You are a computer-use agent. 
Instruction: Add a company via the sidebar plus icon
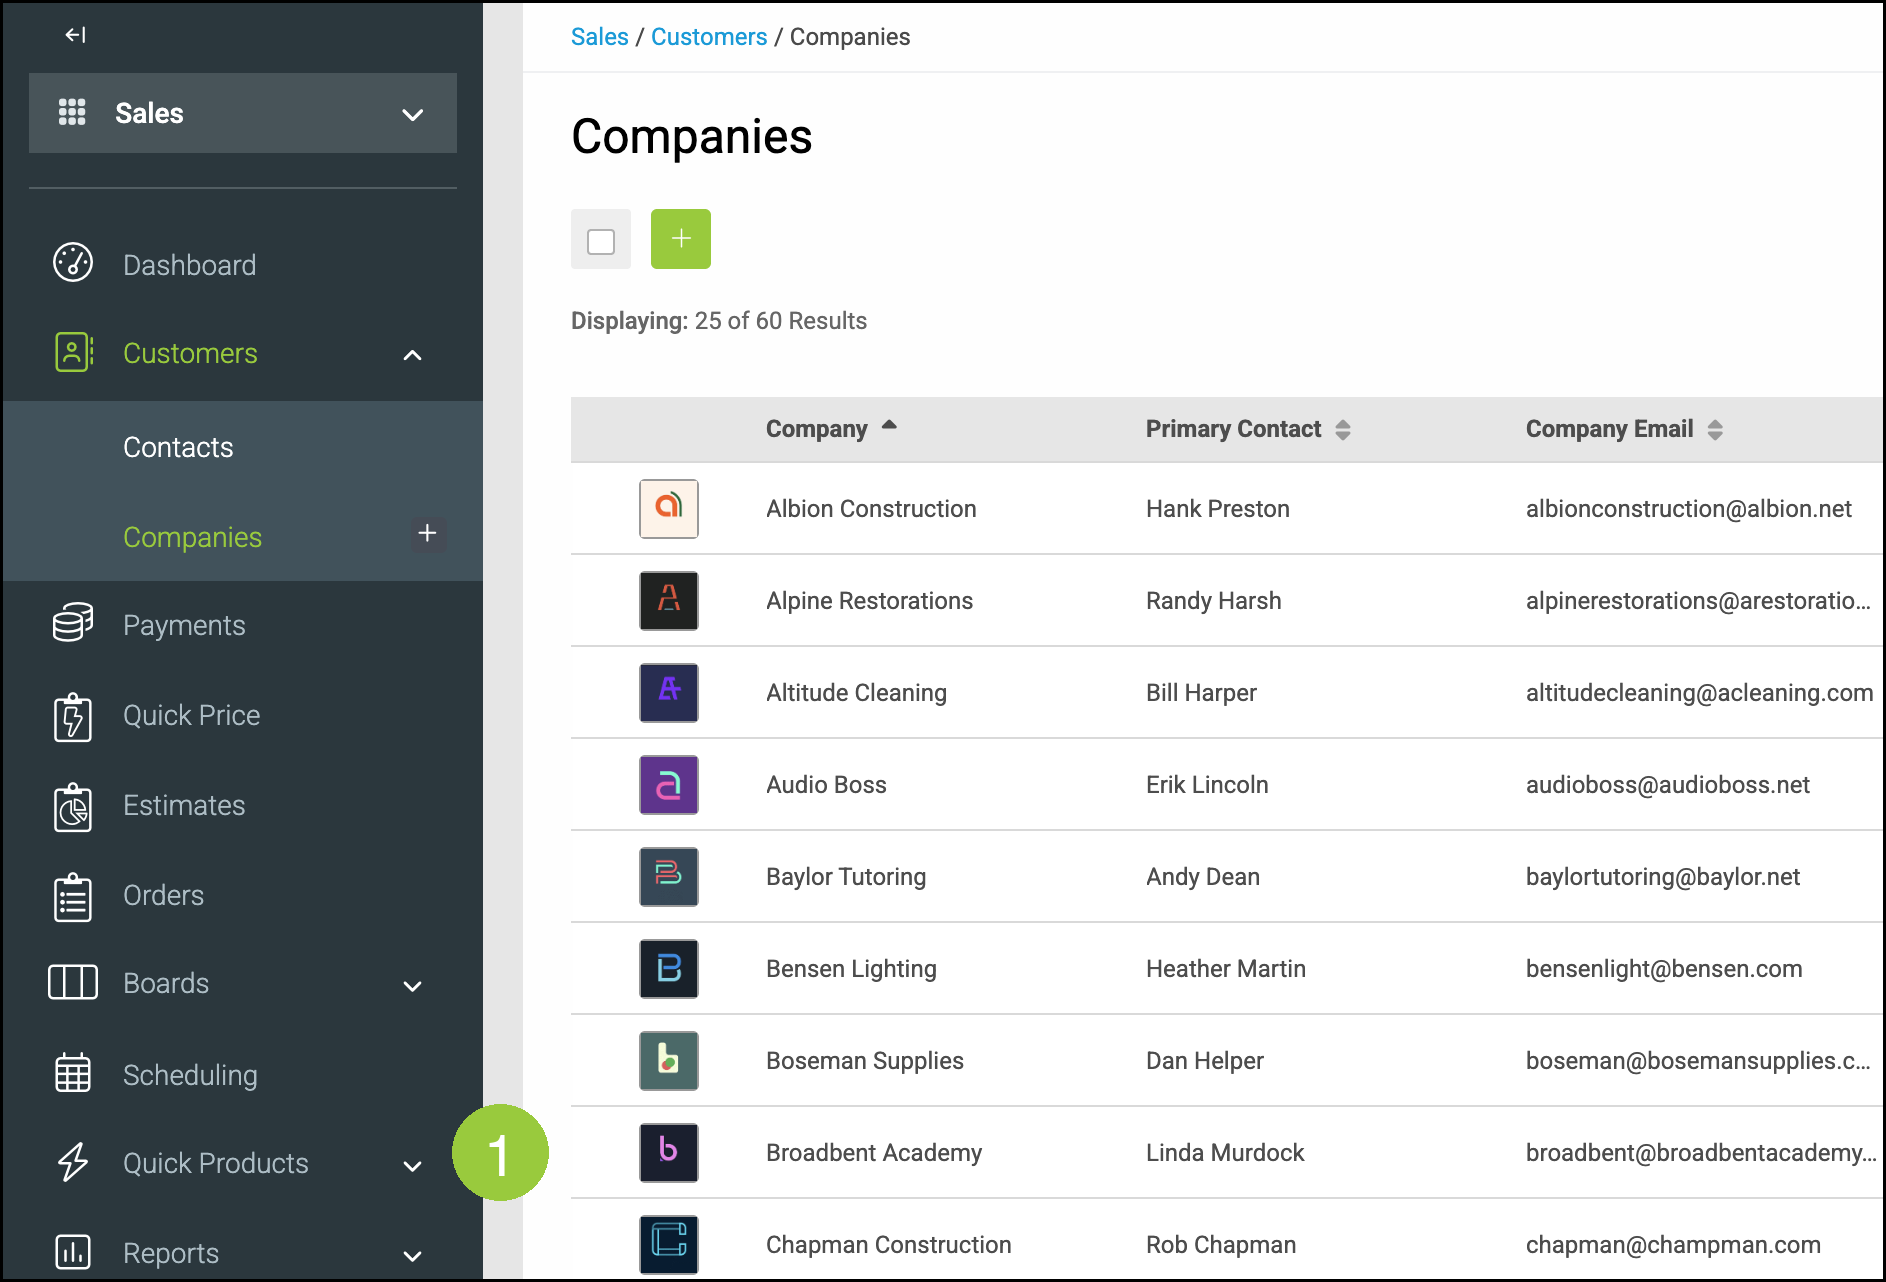click(428, 533)
